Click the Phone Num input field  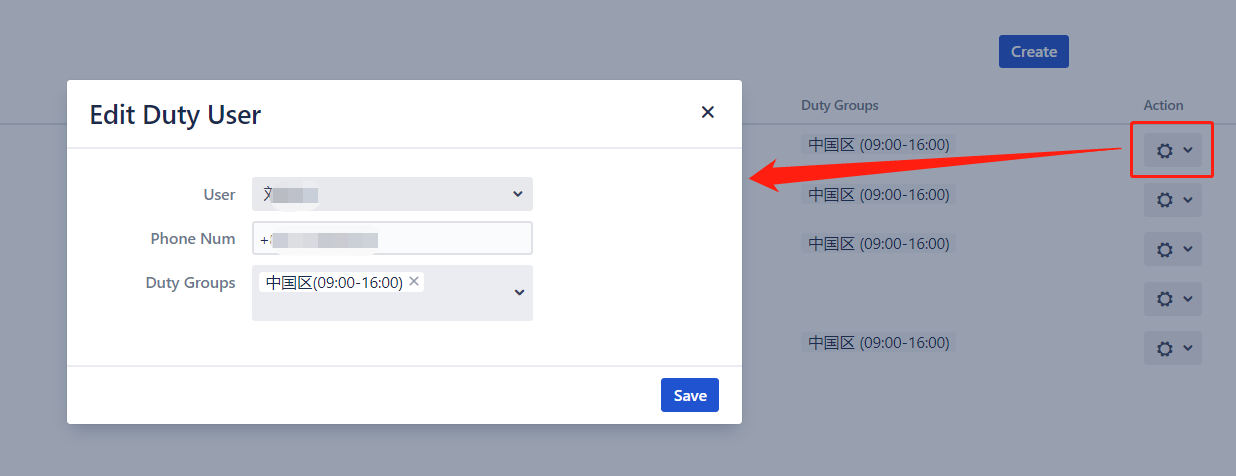[392, 239]
